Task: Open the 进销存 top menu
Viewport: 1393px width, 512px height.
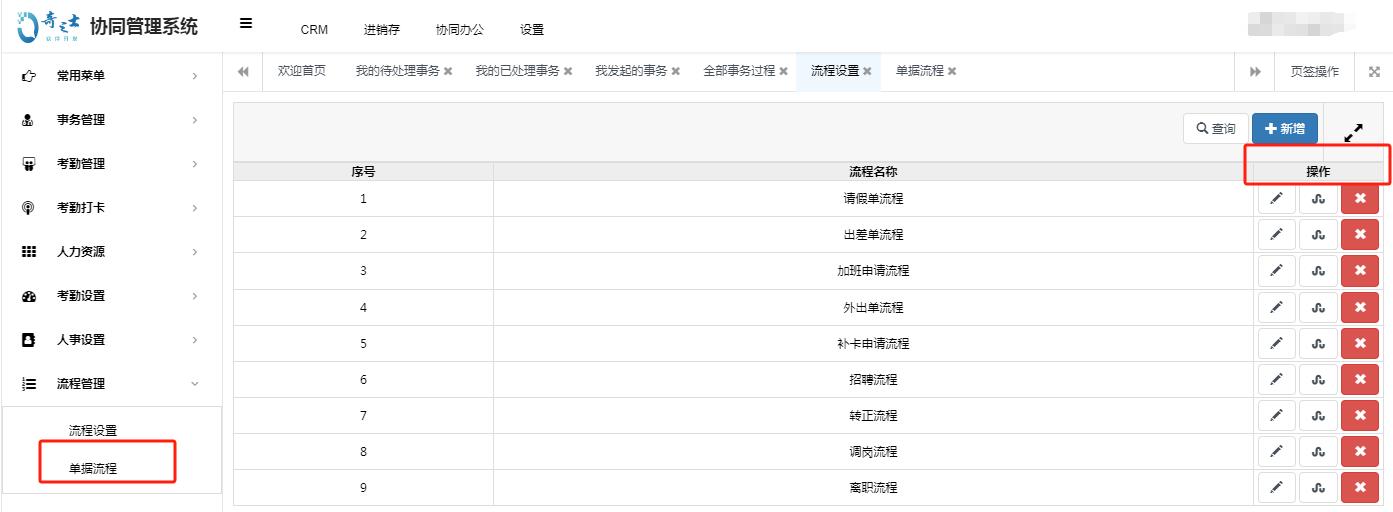Action: (x=381, y=30)
